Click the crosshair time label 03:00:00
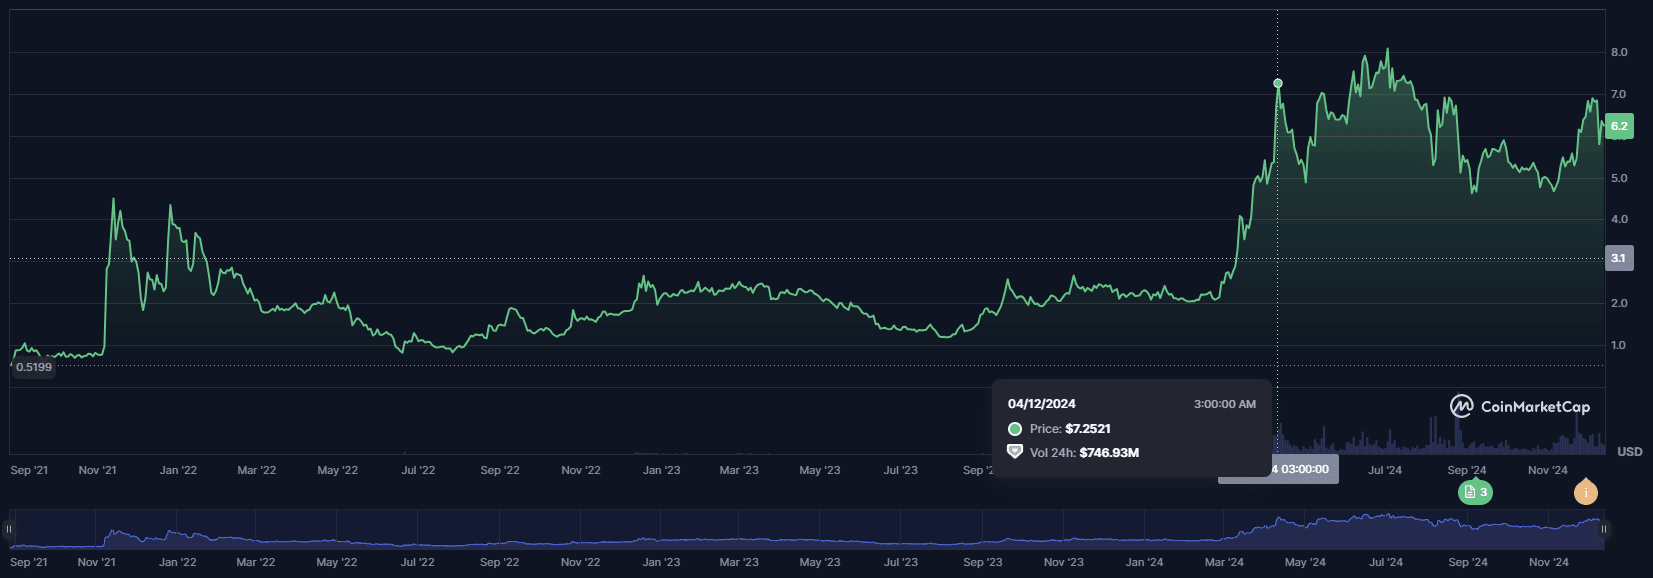 point(1303,469)
